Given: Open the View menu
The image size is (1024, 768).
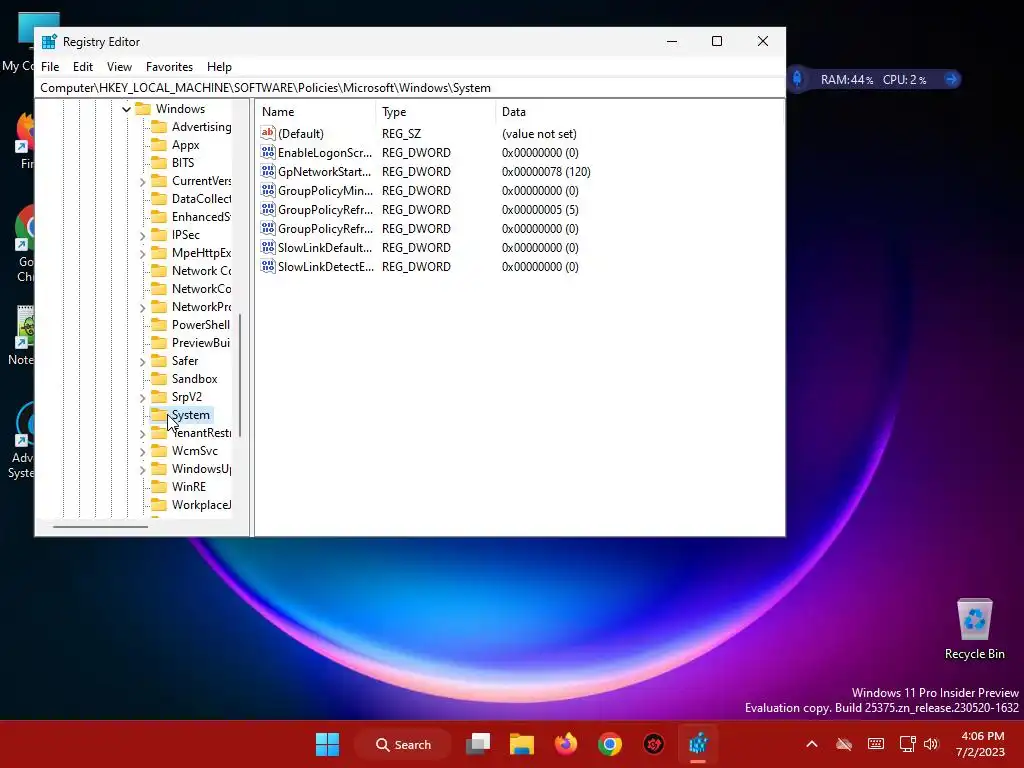Looking at the screenshot, I should pyautogui.click(x=119, y=67).
